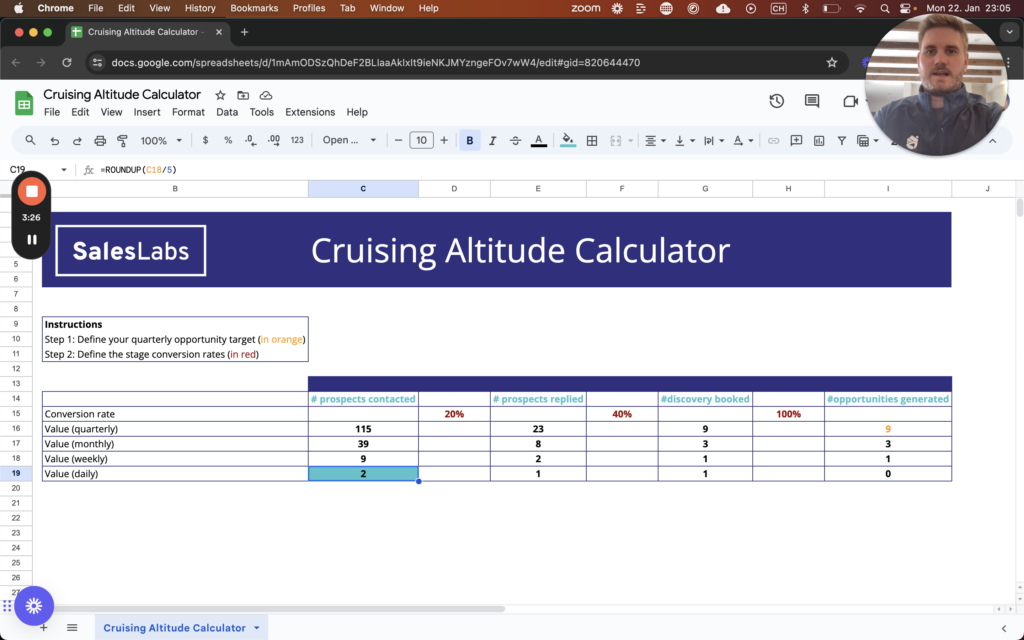Open the Extensions menu
1024x640 pixels.
click(x=310, y=112)
